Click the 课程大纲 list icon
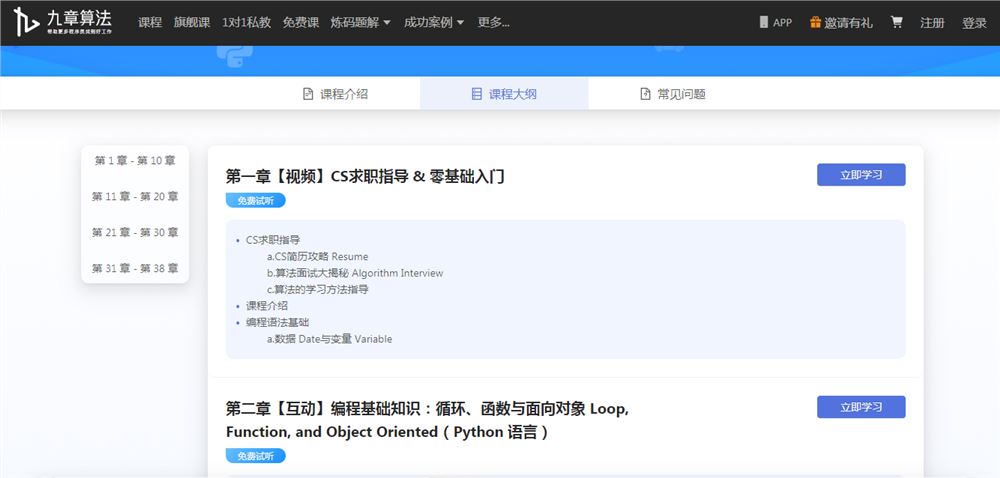The image size is (1000, 478). click(476, 94)
